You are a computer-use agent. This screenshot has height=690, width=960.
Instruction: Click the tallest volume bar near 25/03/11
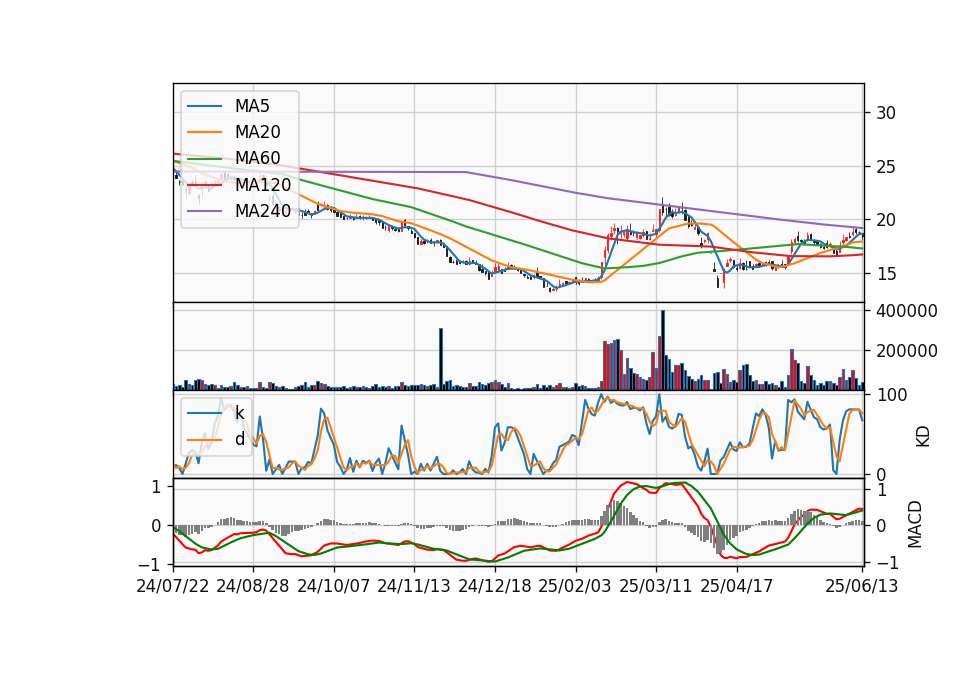click(x=663, y=350)
